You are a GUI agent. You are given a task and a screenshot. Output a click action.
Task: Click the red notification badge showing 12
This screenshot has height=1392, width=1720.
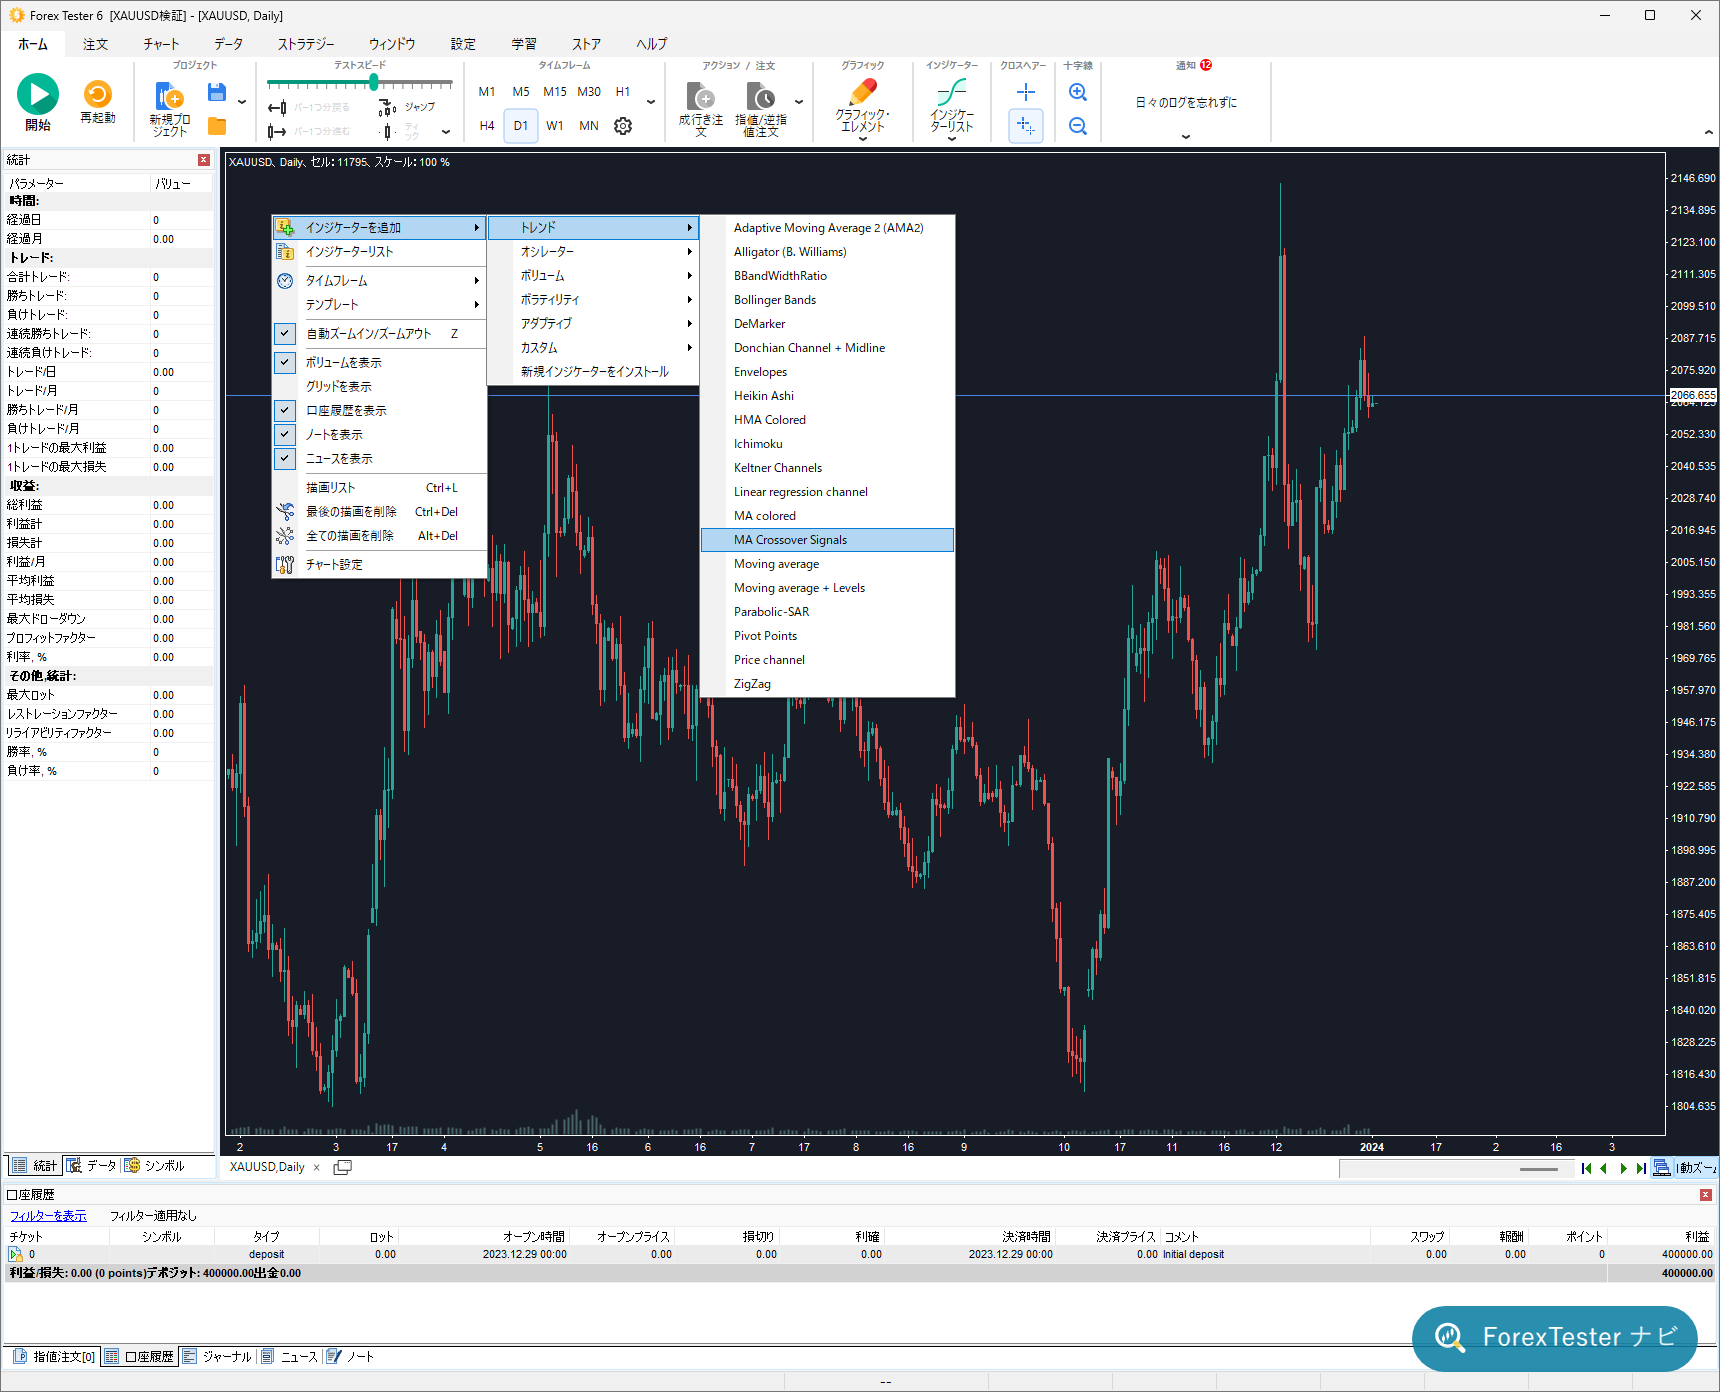pyautogui.click(x=1206, y=65)
